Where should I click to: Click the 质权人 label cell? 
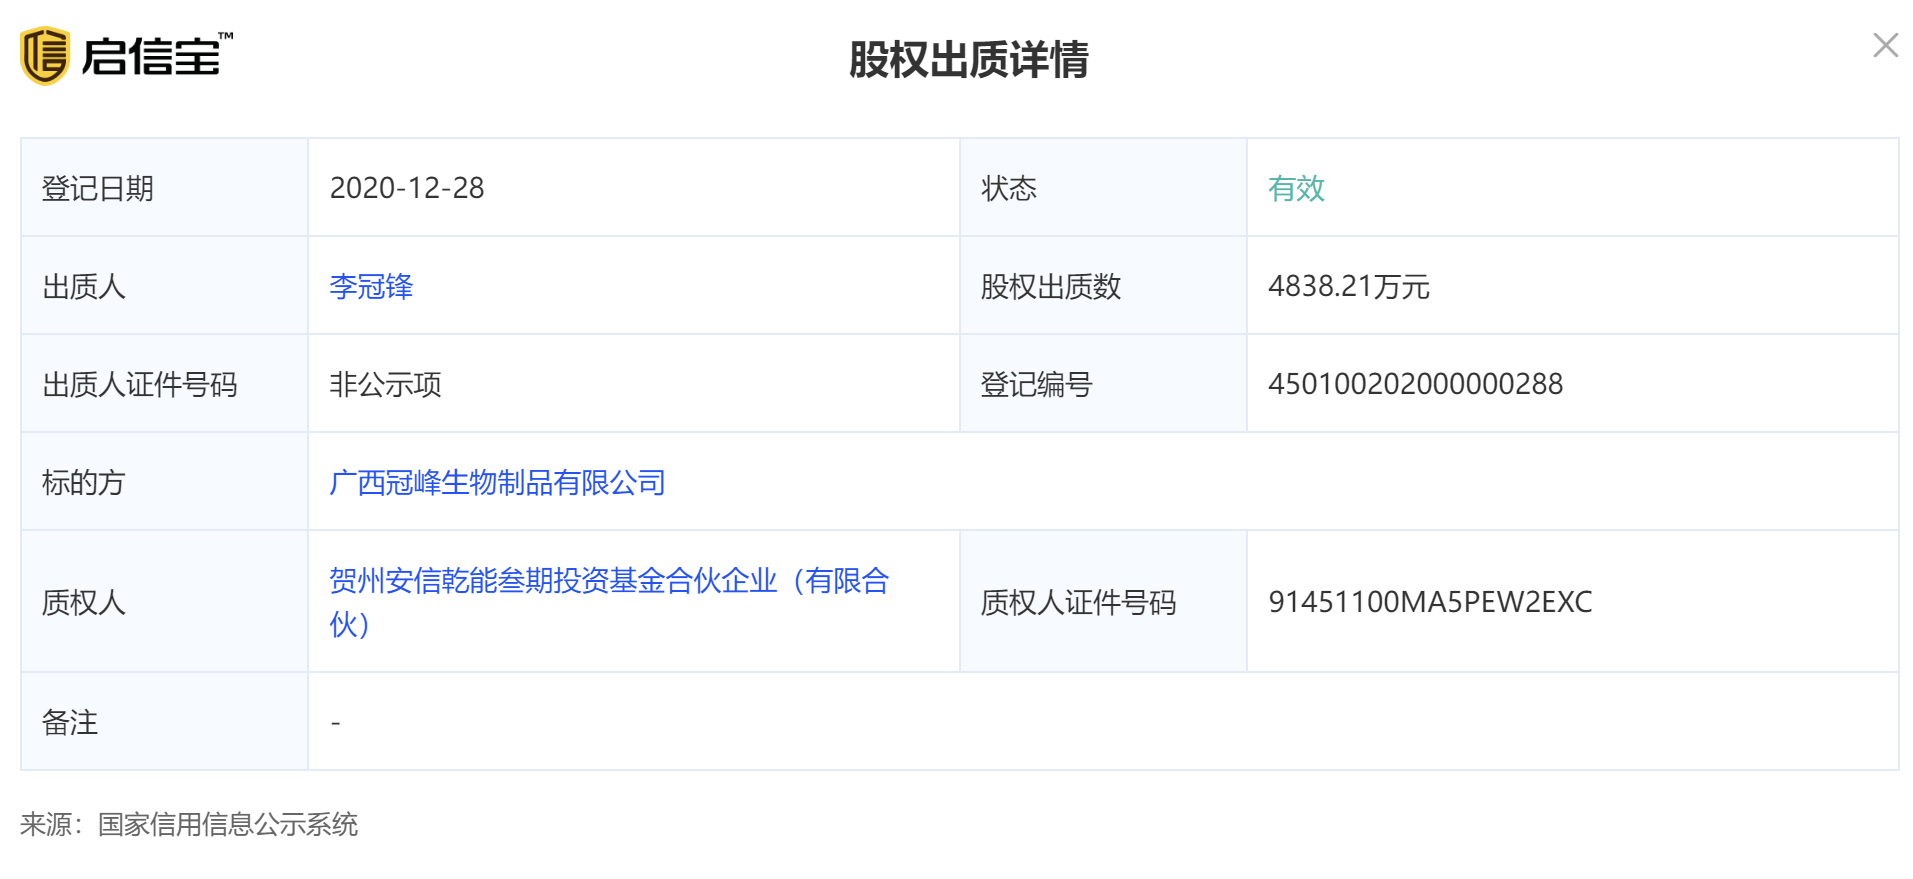(x=164, y=602)
